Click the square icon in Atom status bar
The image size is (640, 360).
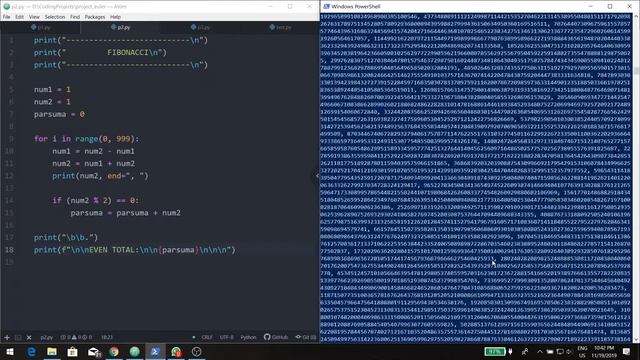(18, 337)
